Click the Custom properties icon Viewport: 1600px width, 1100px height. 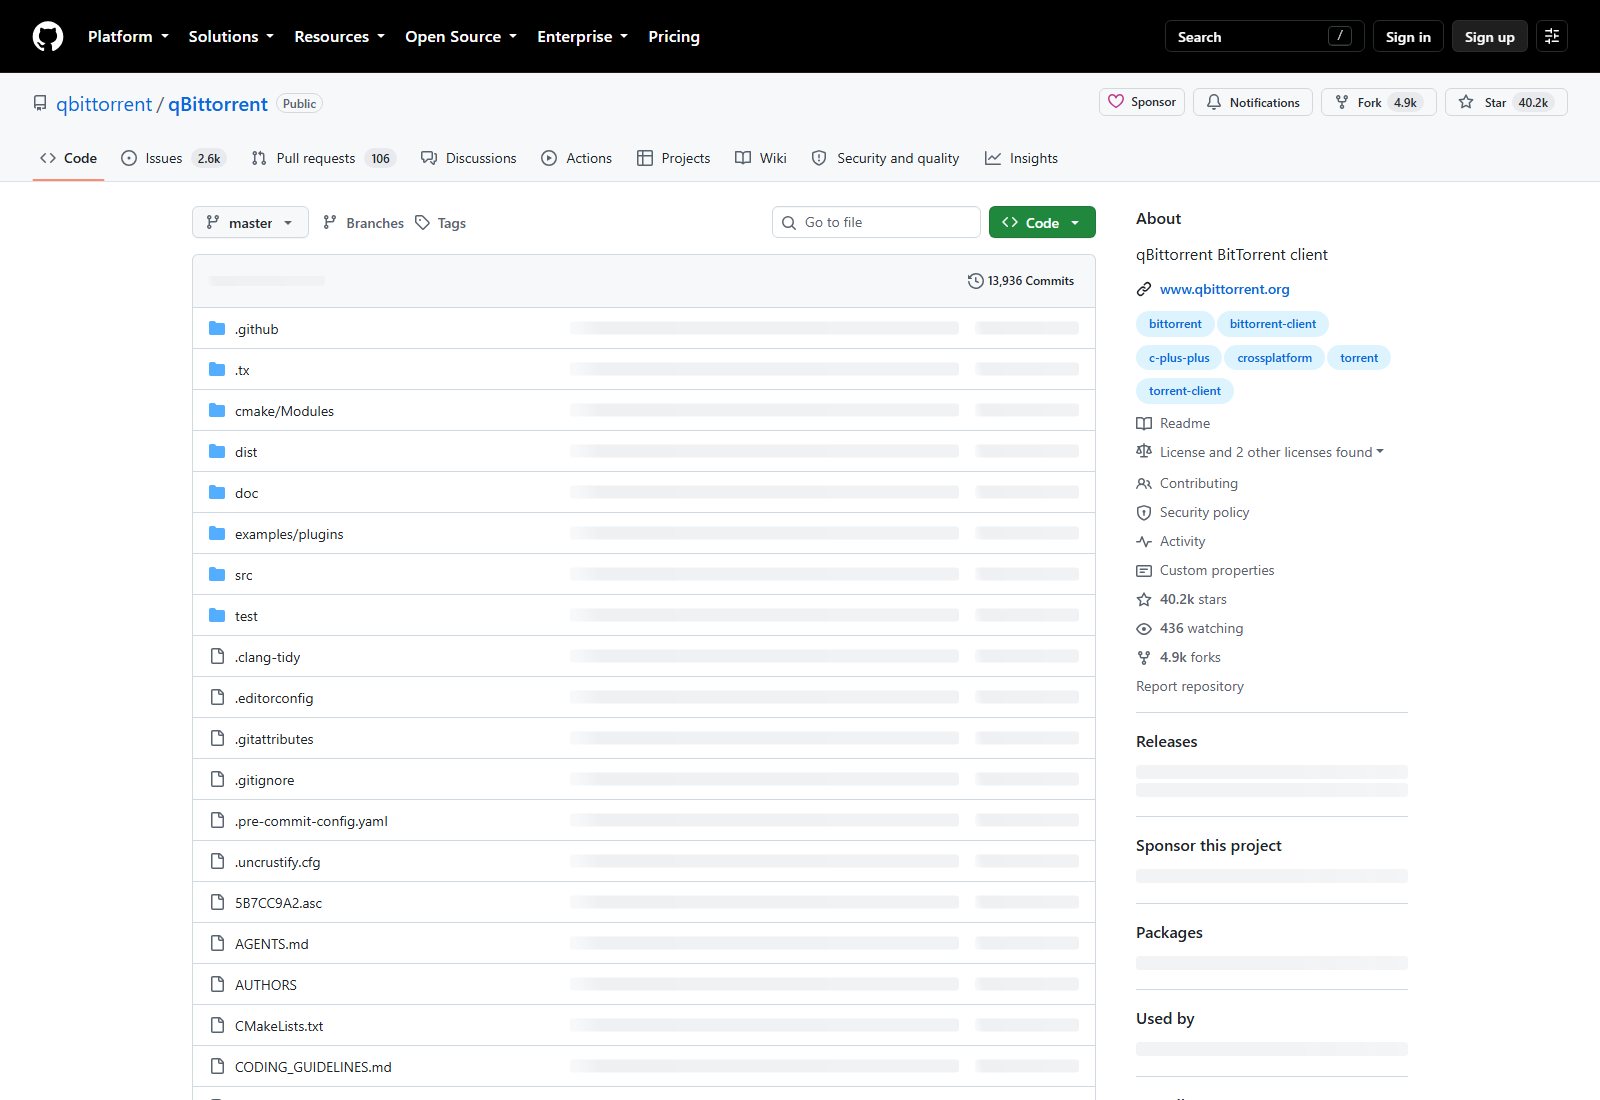[1144, 570]
